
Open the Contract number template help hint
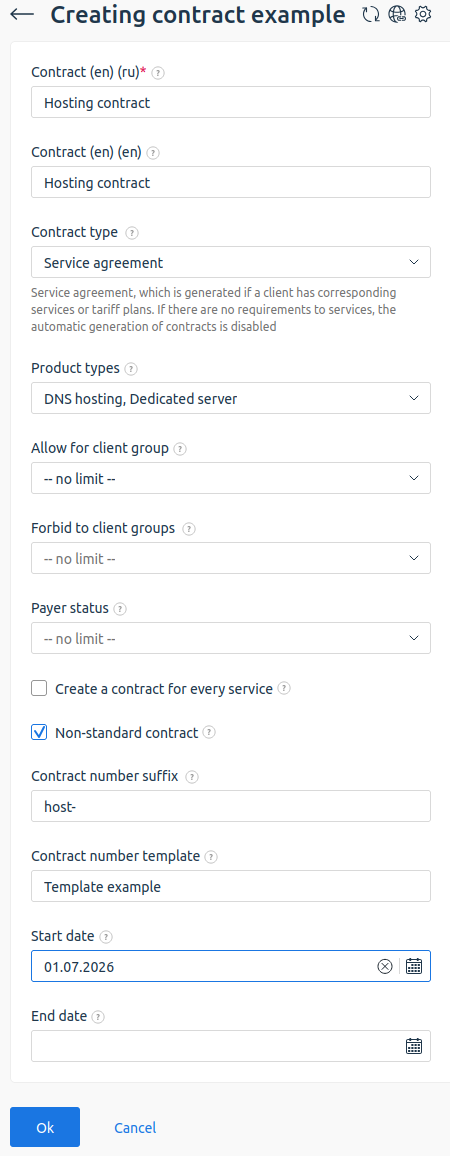click(x=211, y=857)
